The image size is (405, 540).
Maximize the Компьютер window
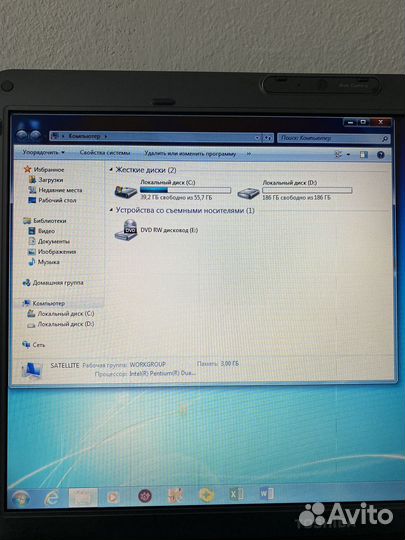pos(363,122)
